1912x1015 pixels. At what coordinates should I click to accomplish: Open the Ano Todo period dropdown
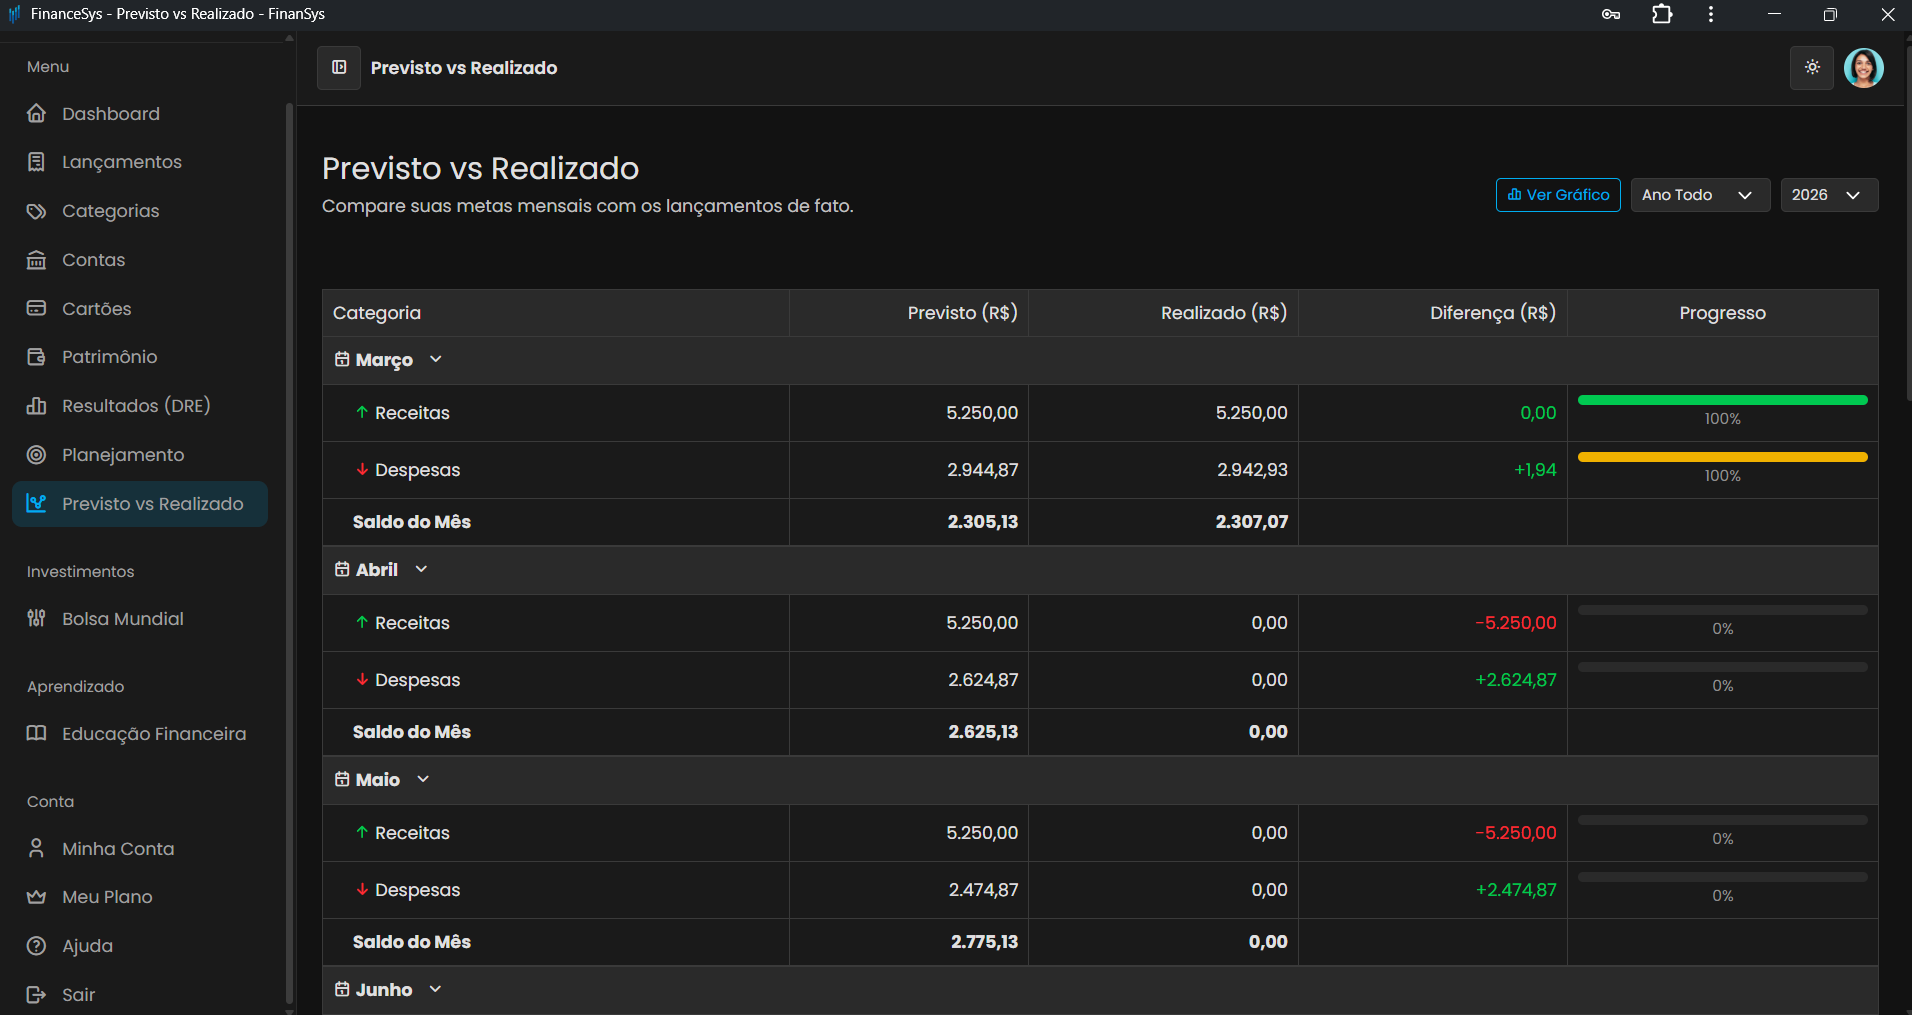pyautogui.click(x=1699, y=195)
